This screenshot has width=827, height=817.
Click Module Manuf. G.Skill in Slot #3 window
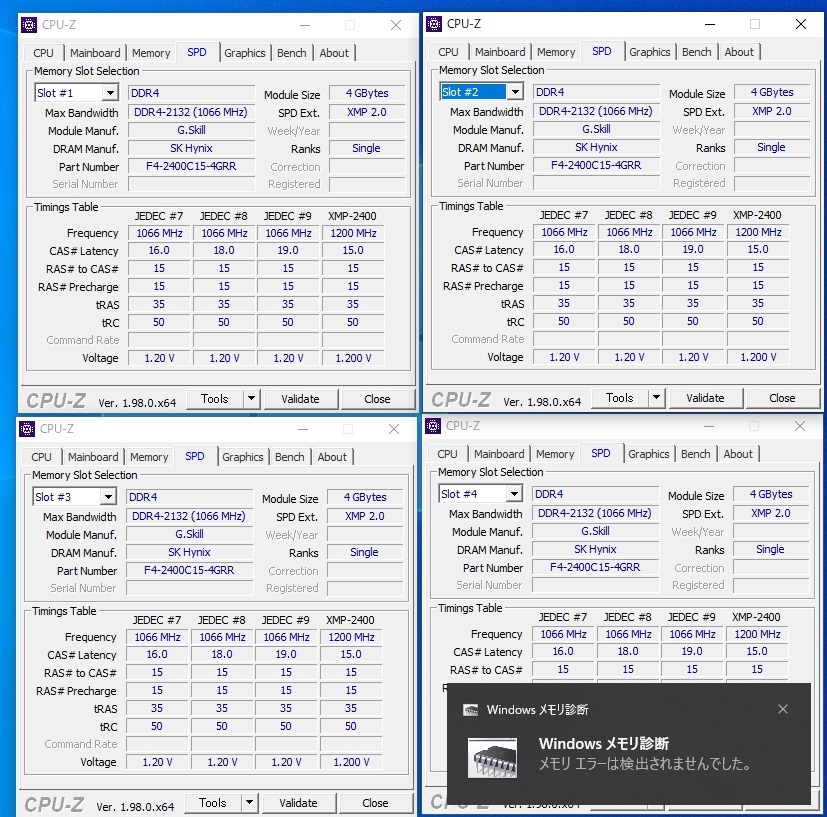189,534
